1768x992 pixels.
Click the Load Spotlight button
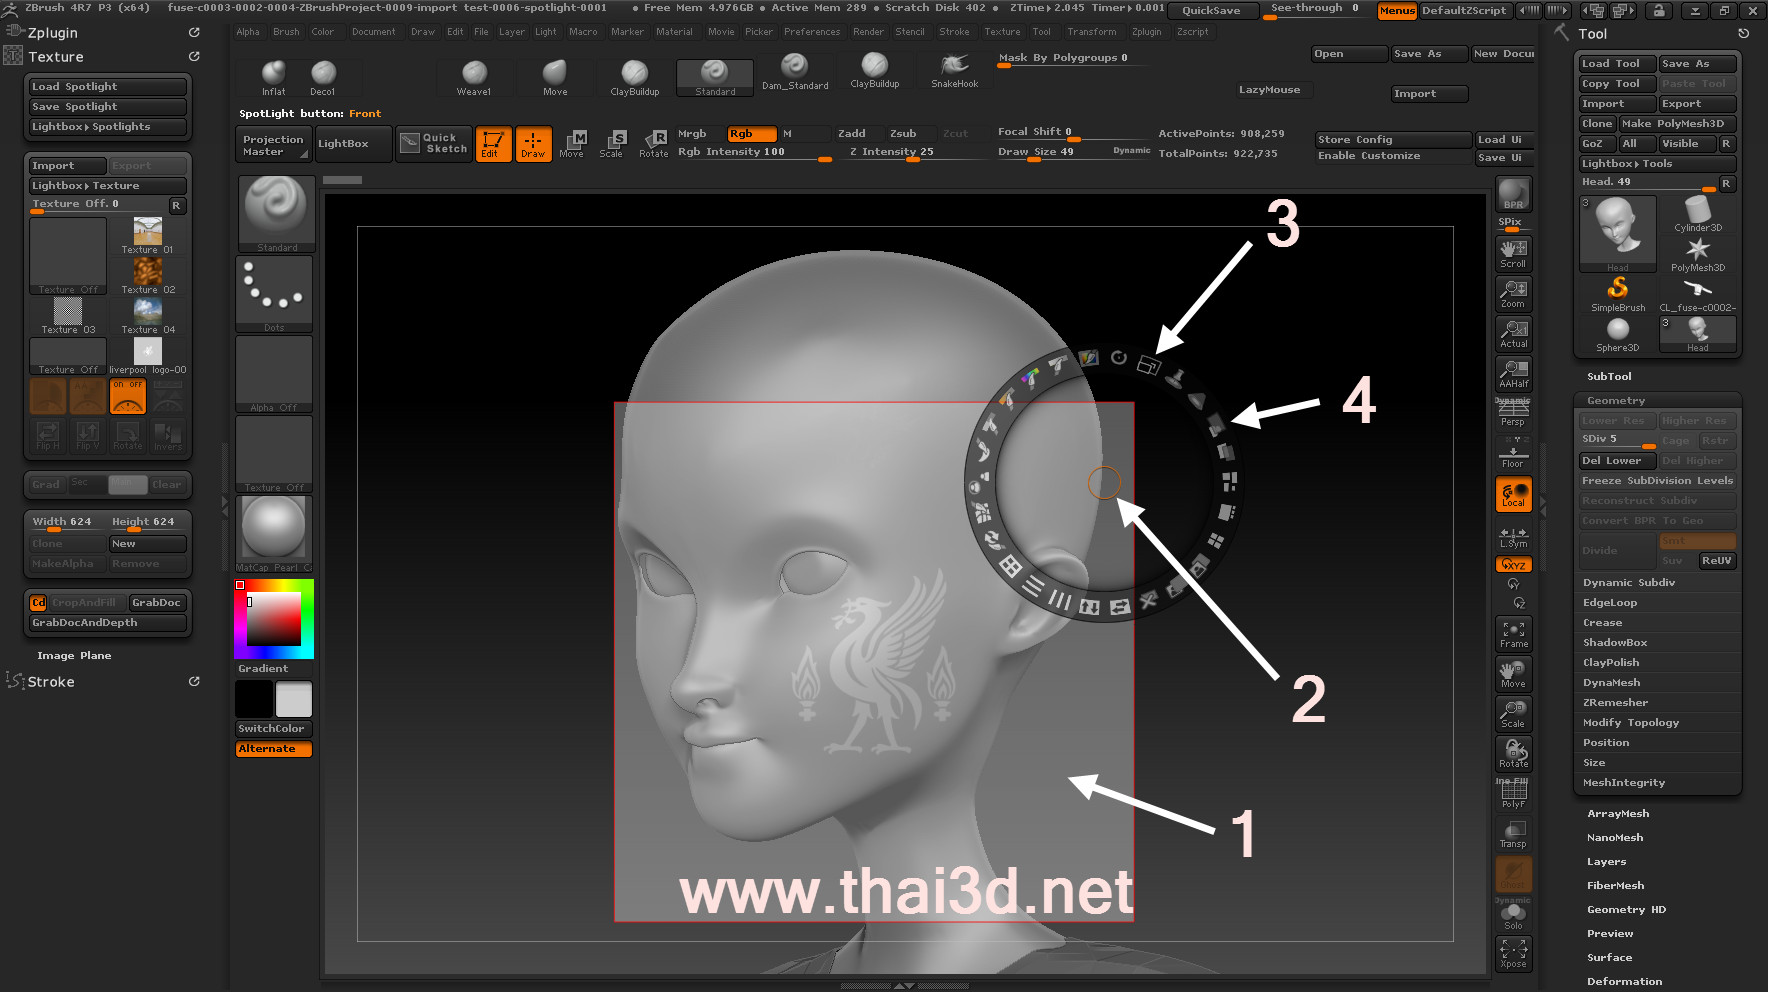pyautogui.click(x=108, y=87)
